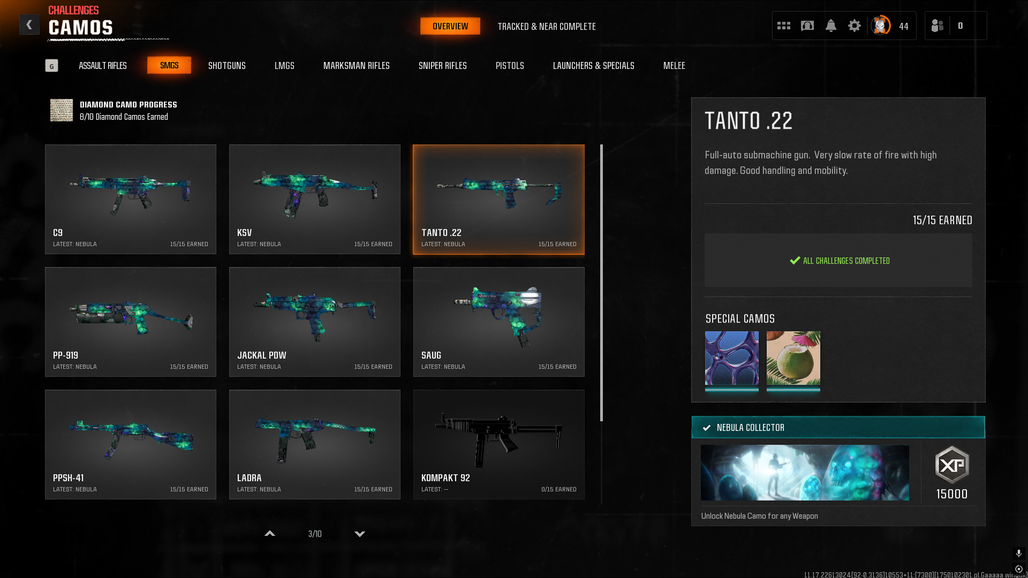
Task: Switch to Tracked & Near Complete tab
Action: click(546, 26)
